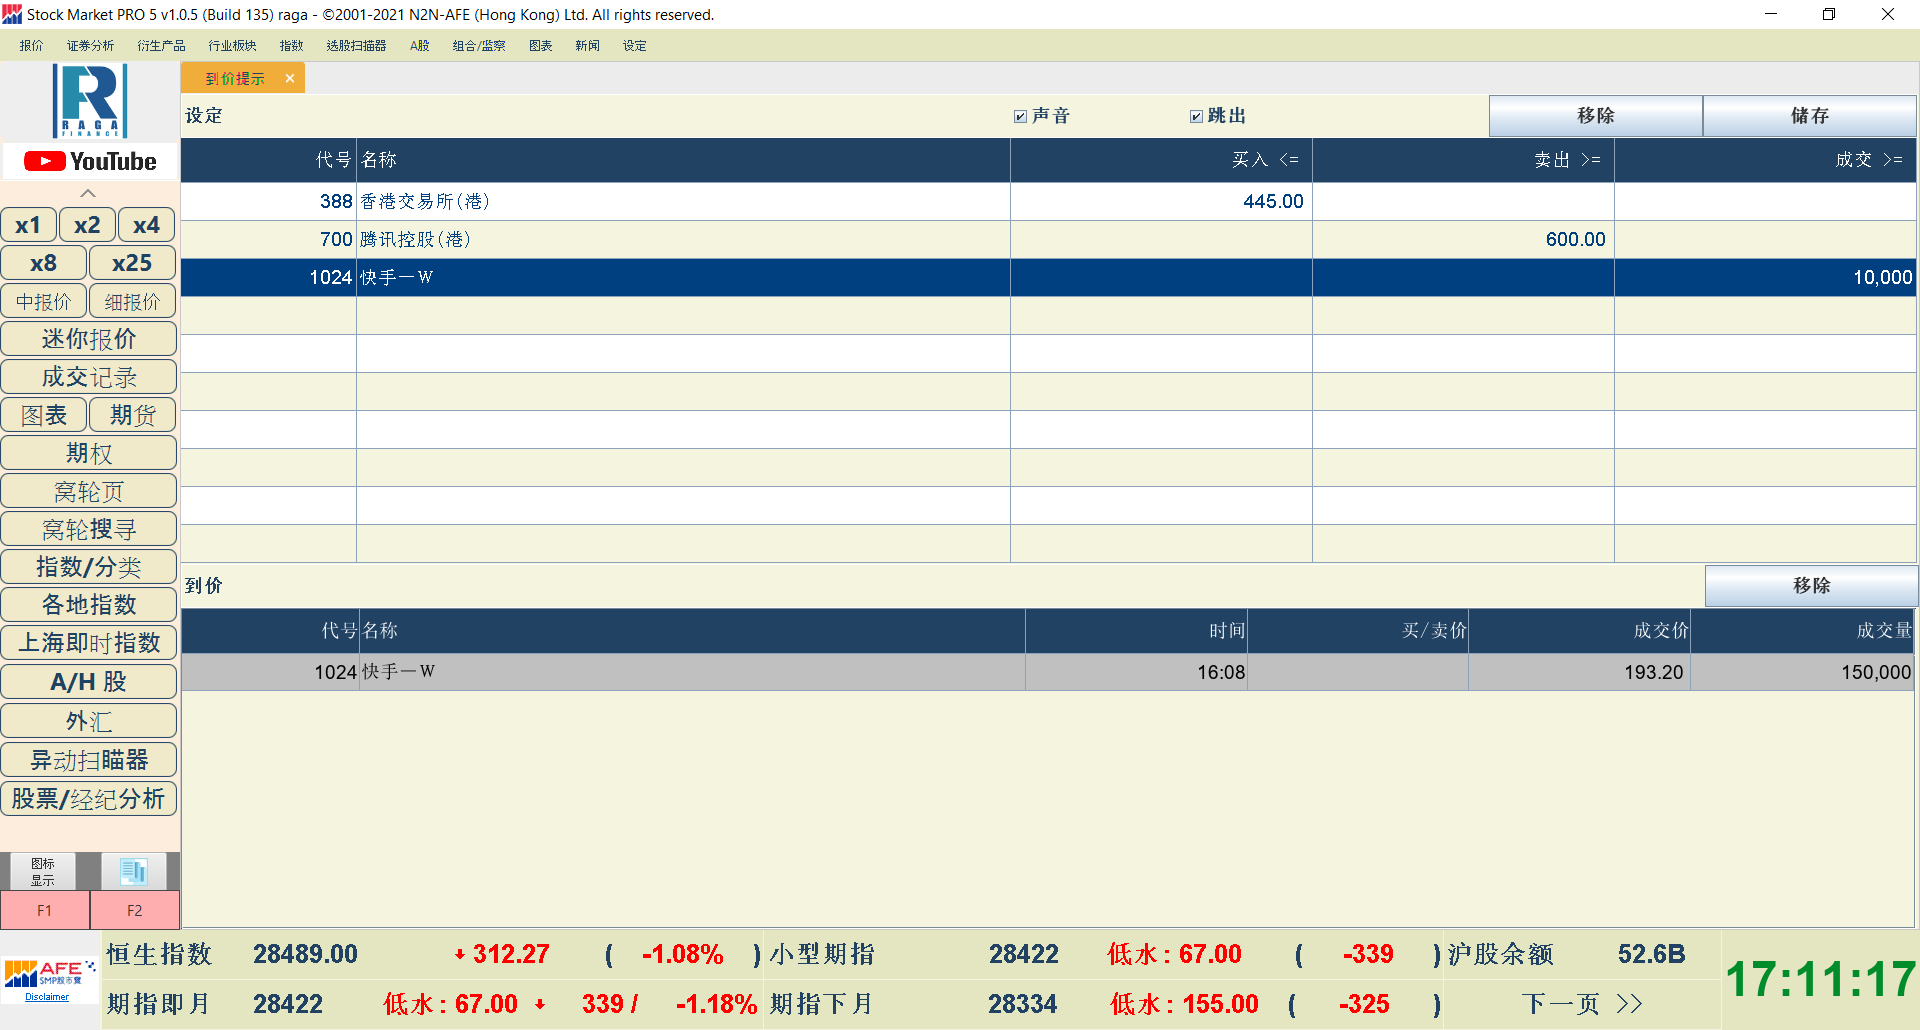Open the Disclaimer link

47,997
